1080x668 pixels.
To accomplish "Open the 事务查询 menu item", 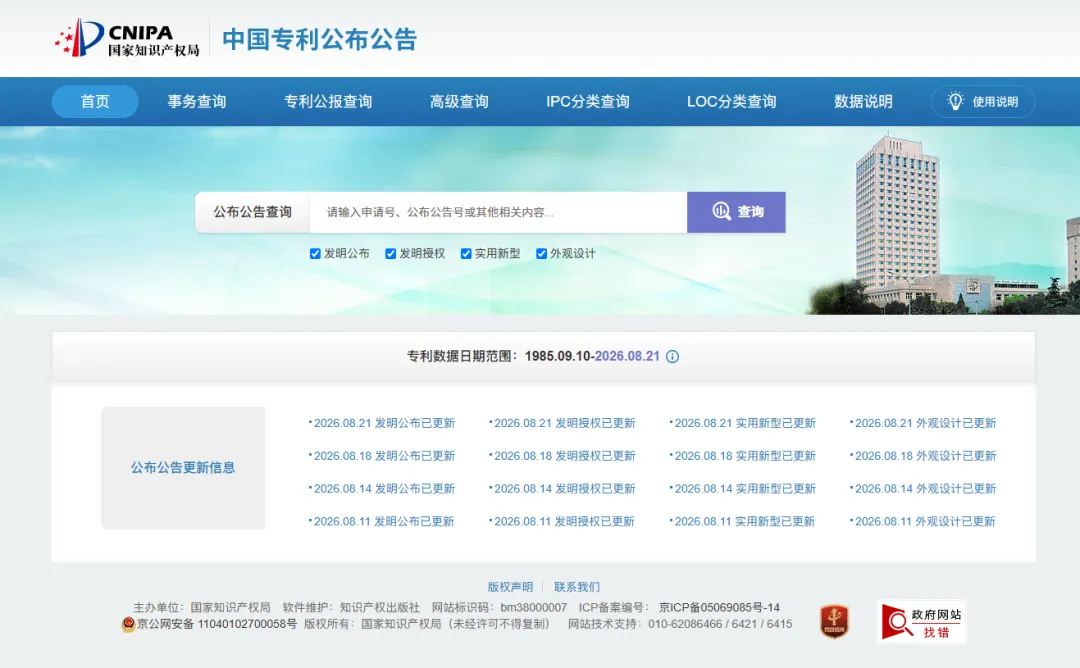I will pos(197,101).
